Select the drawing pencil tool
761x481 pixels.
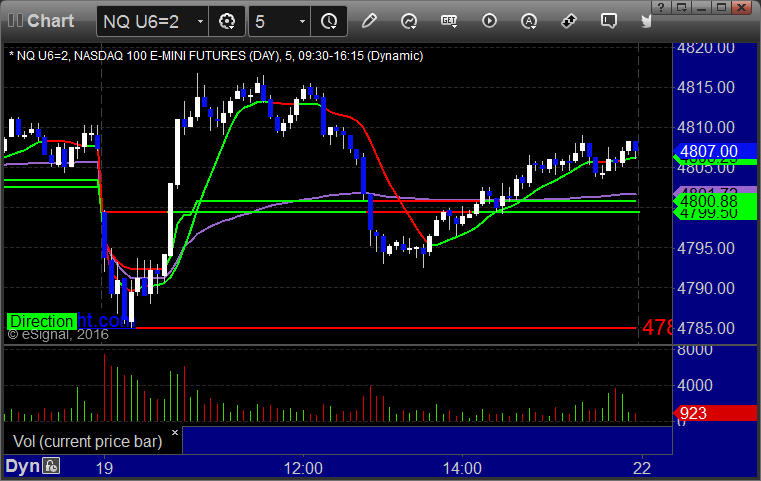point(369,21)
